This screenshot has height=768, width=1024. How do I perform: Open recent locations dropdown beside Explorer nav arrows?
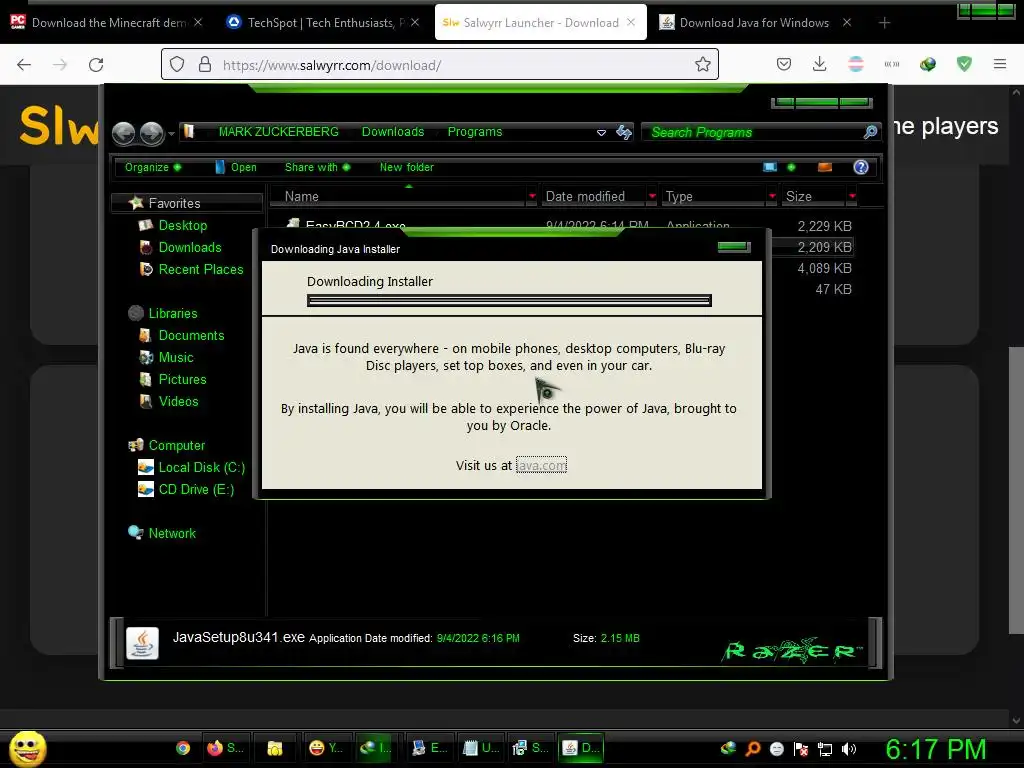coord(171,134)
